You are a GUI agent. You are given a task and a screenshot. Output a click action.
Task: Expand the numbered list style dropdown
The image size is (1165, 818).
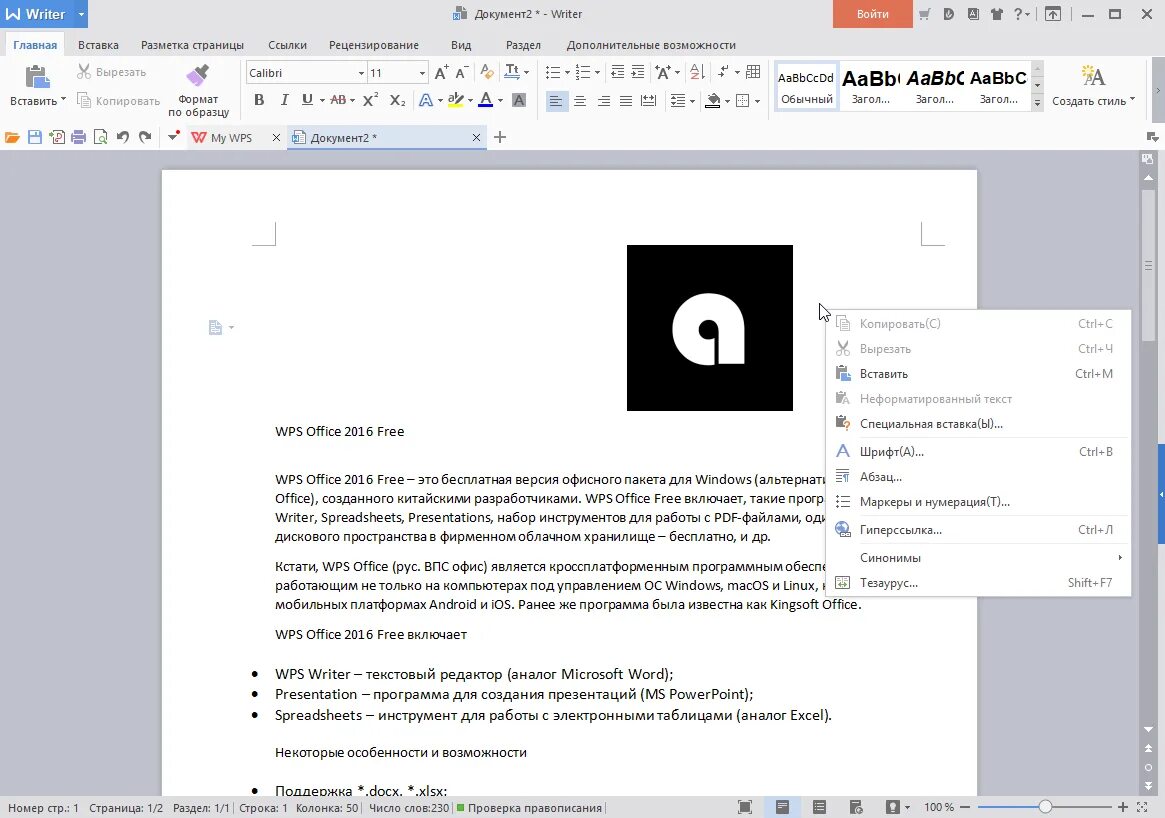tap(597, 73)
